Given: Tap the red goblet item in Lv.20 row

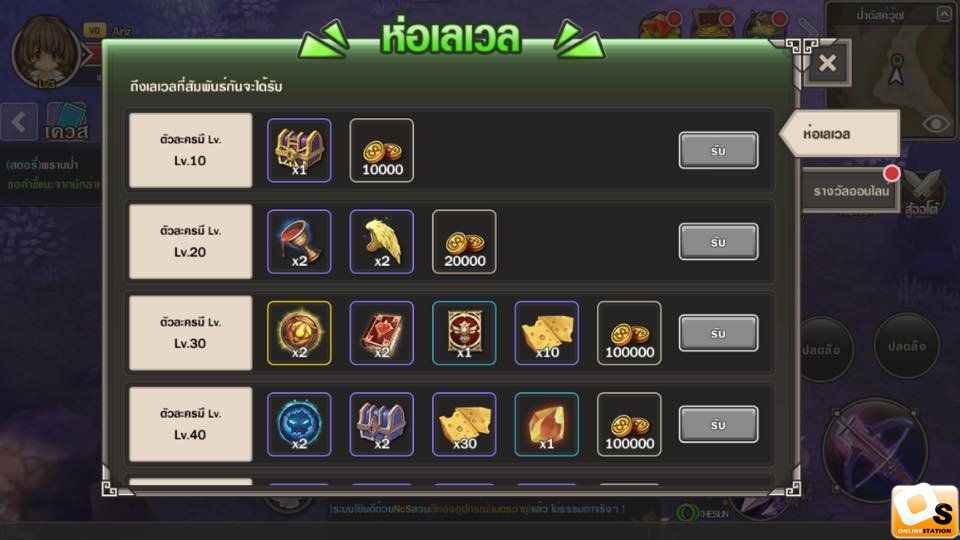Looking at the screenshot, I should (x=299, y=242).
